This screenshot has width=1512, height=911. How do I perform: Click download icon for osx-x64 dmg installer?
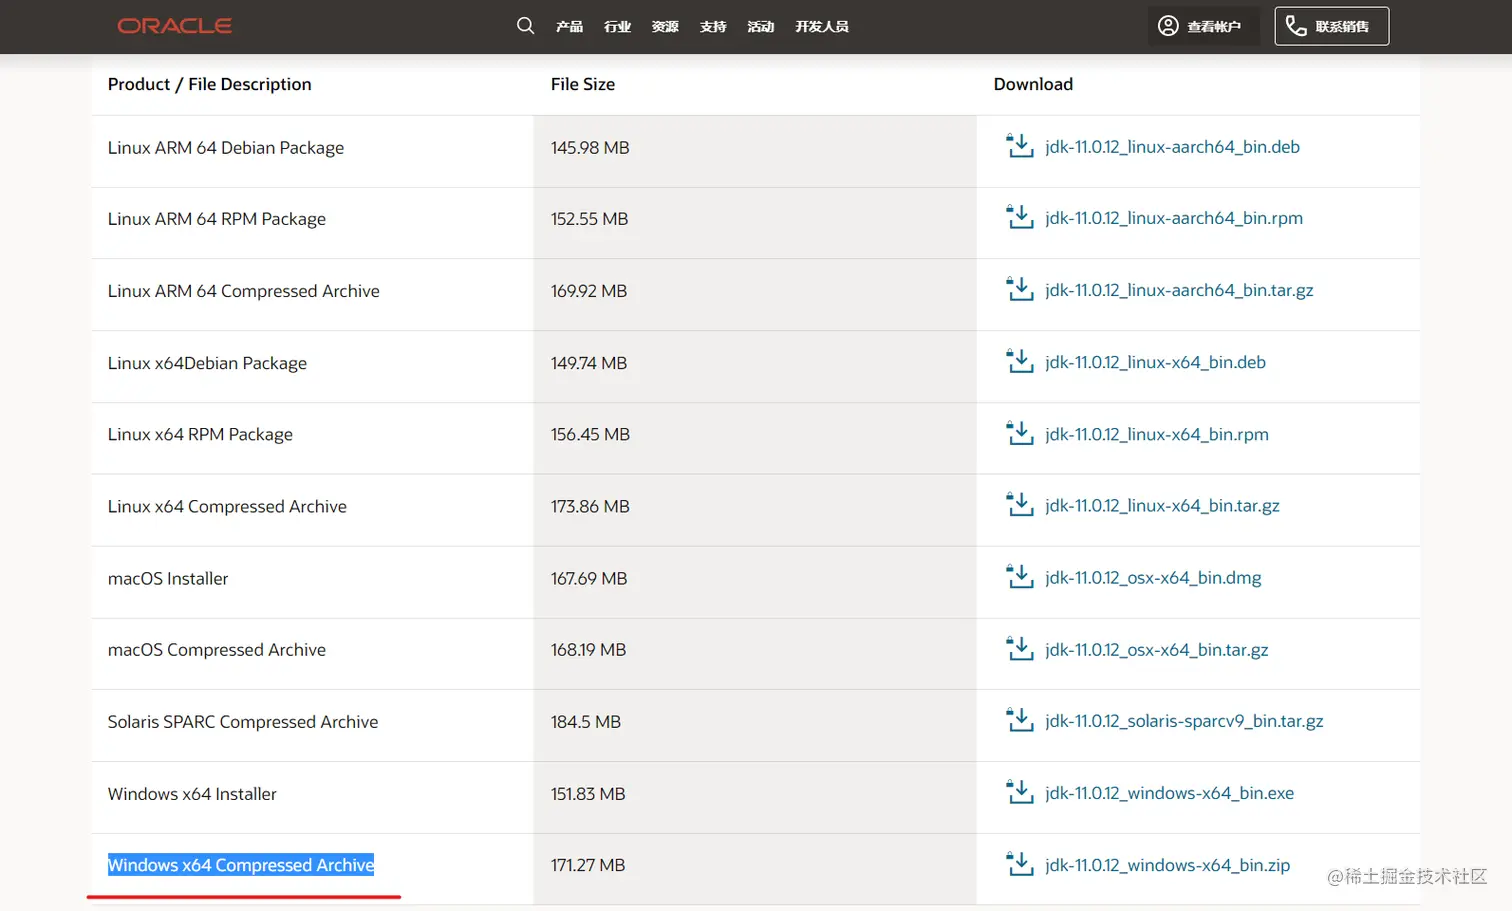[x=1019, y=577]
